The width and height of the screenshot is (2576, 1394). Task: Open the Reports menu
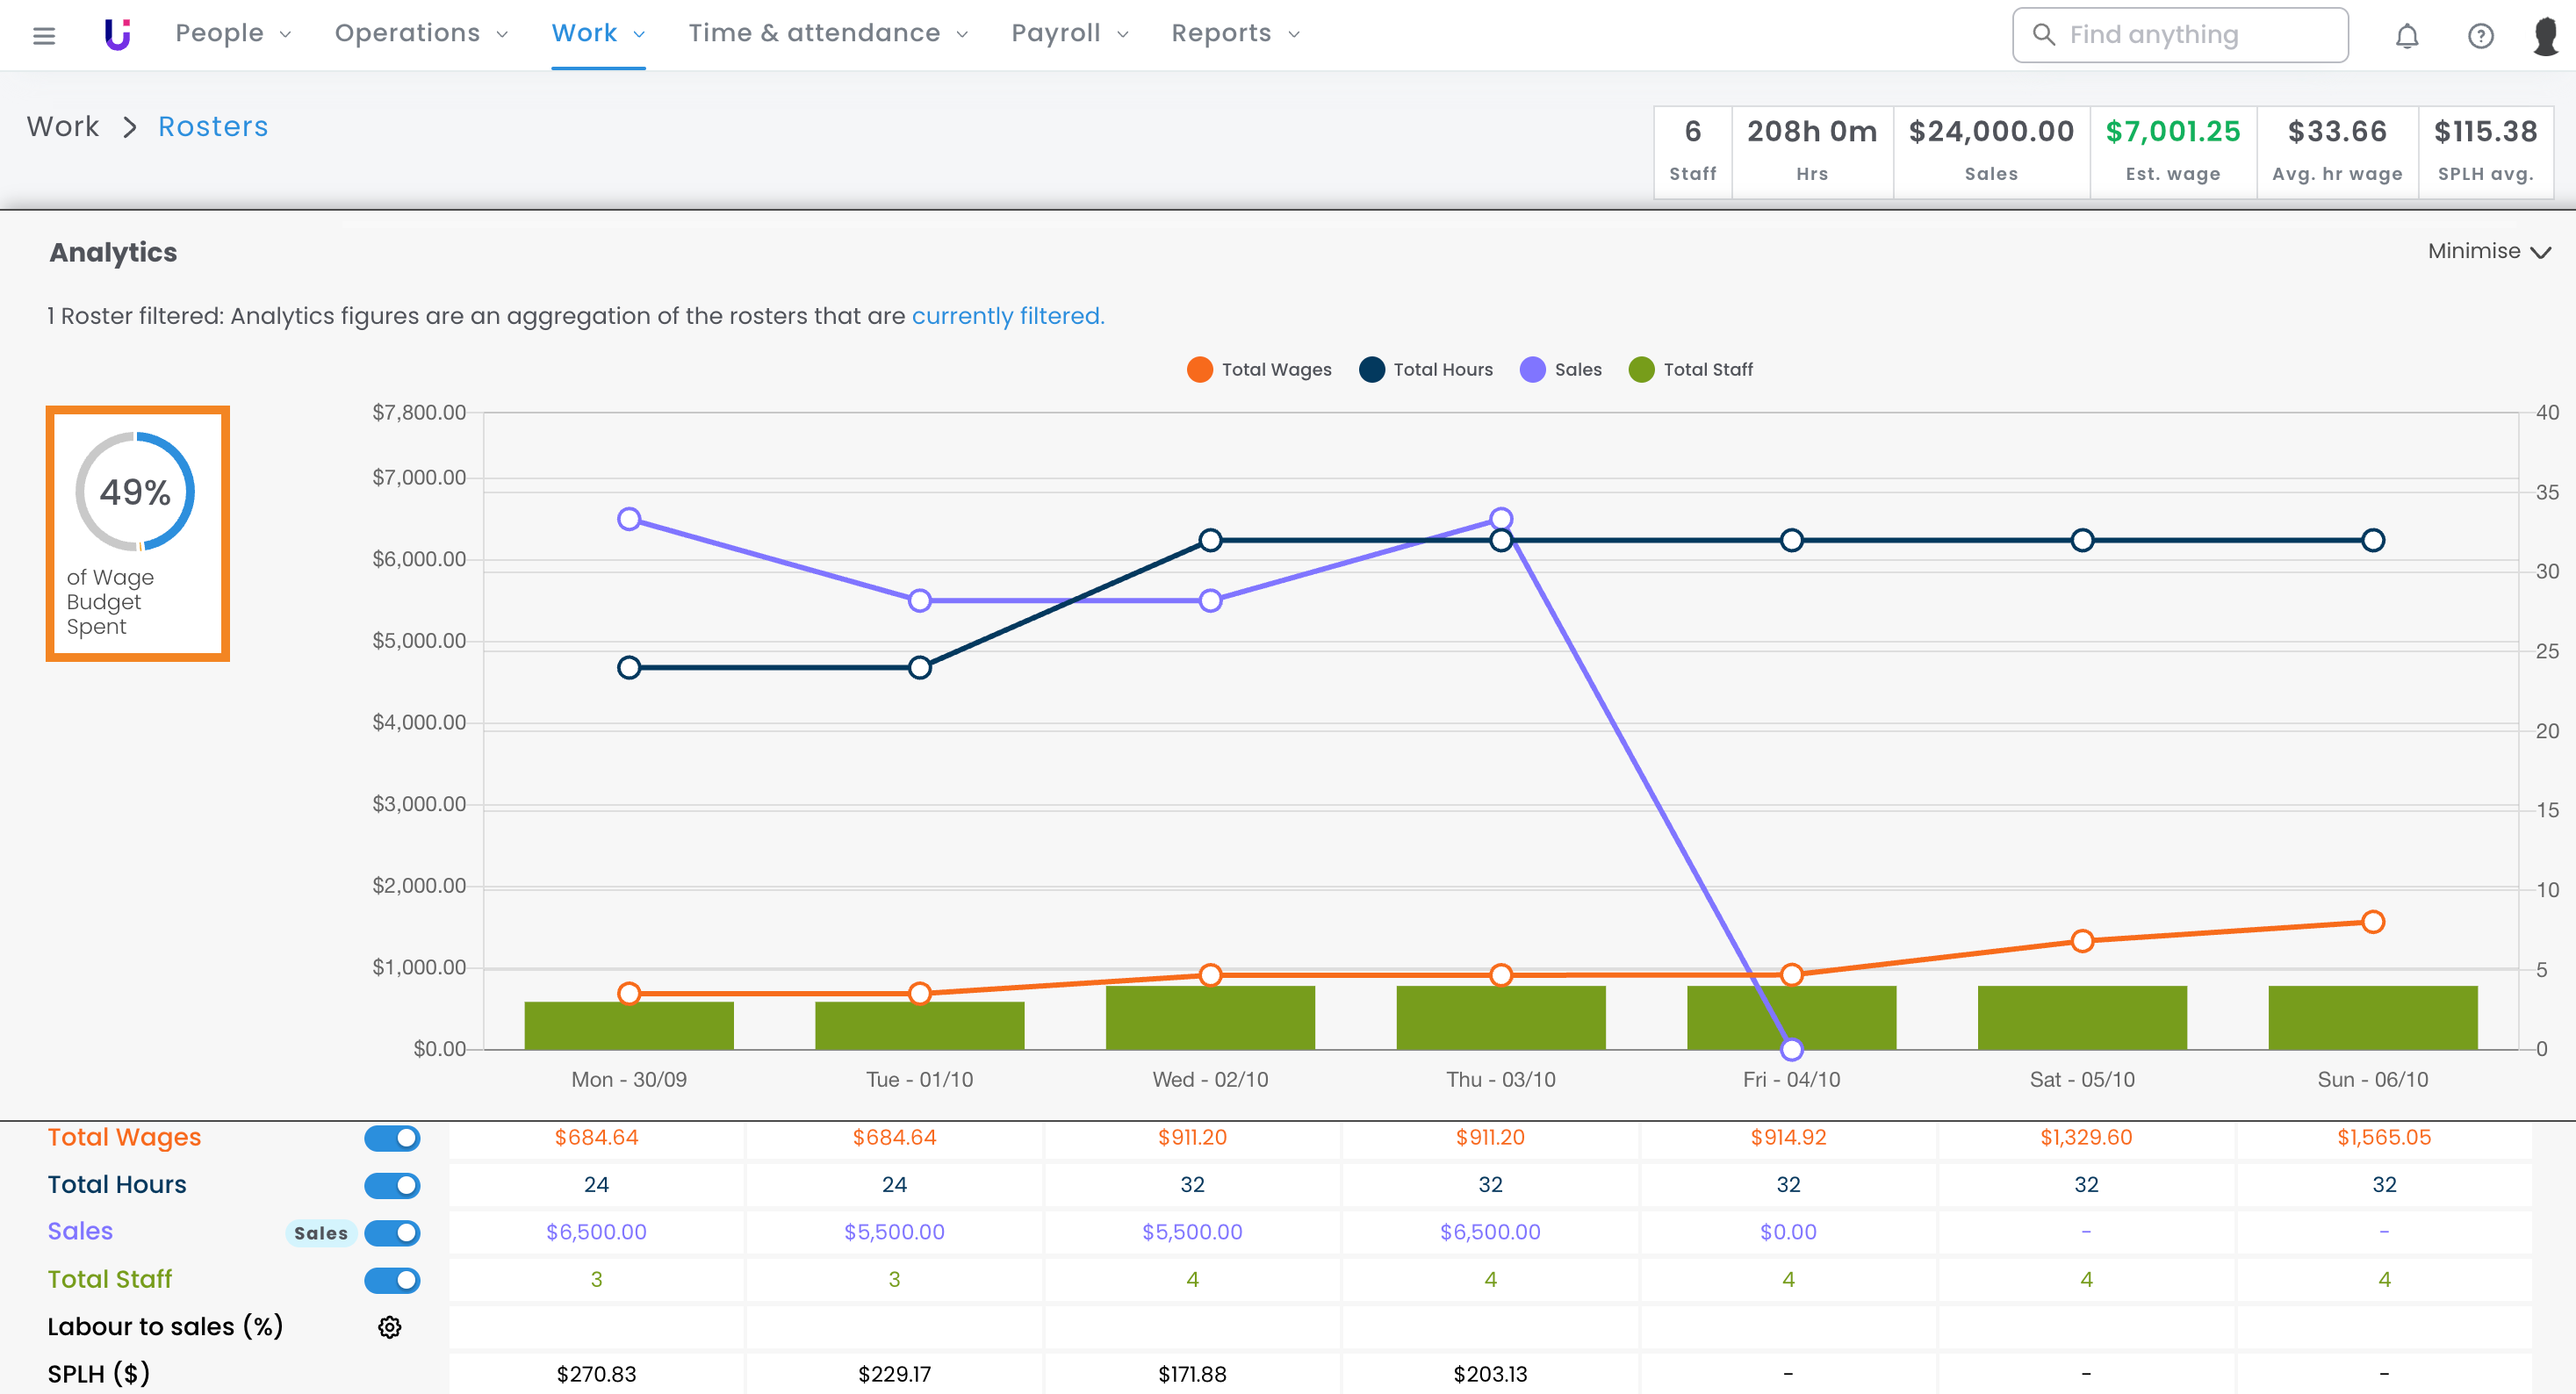tap(1235, 34)
